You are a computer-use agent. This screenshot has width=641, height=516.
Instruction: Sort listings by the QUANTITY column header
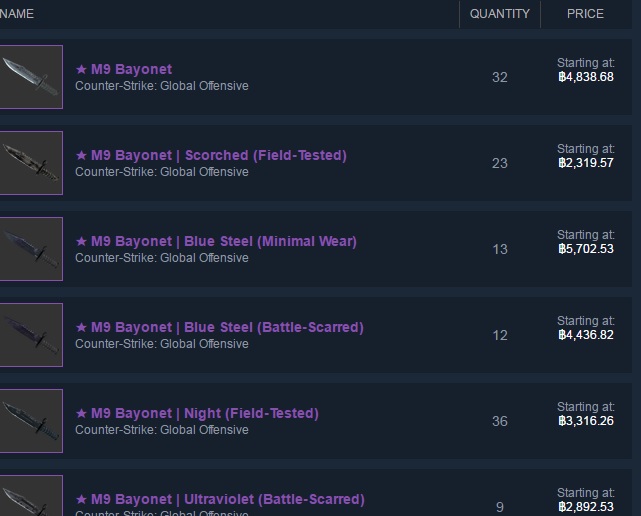[x=500, y=14]
